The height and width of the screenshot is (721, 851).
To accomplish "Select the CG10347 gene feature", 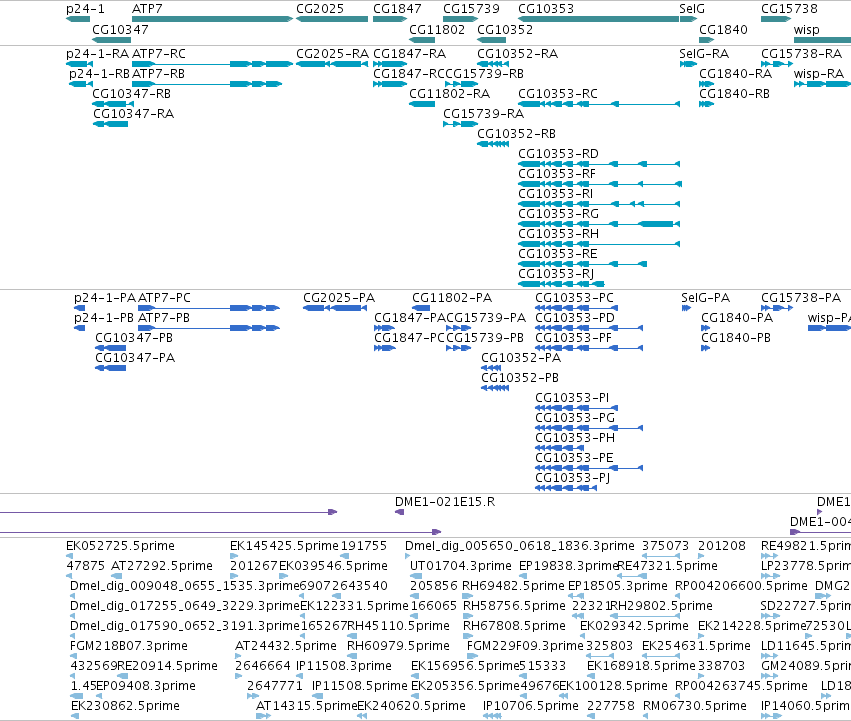I will (x=111, y=40).
